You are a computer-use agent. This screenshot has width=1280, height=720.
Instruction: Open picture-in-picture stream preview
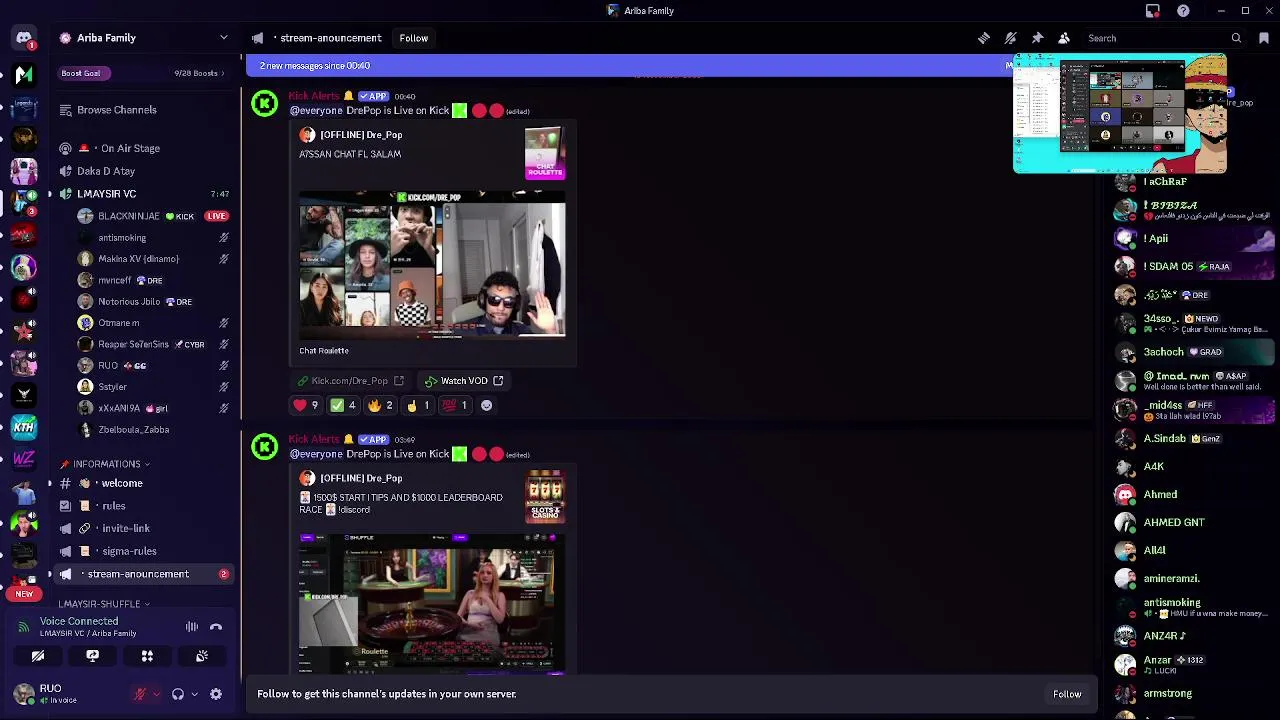(x=1120, y=114)
